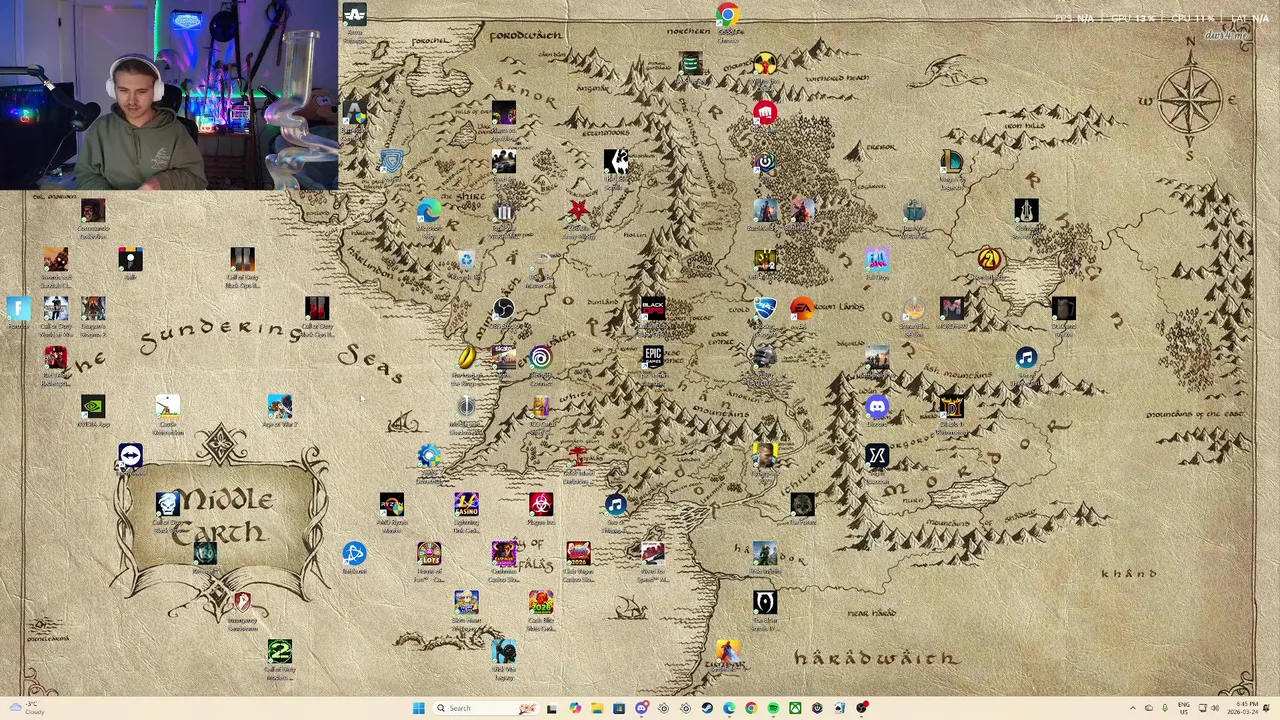Click the Windows Start button
1280x720 pixels.
click(x=418, y=708)
